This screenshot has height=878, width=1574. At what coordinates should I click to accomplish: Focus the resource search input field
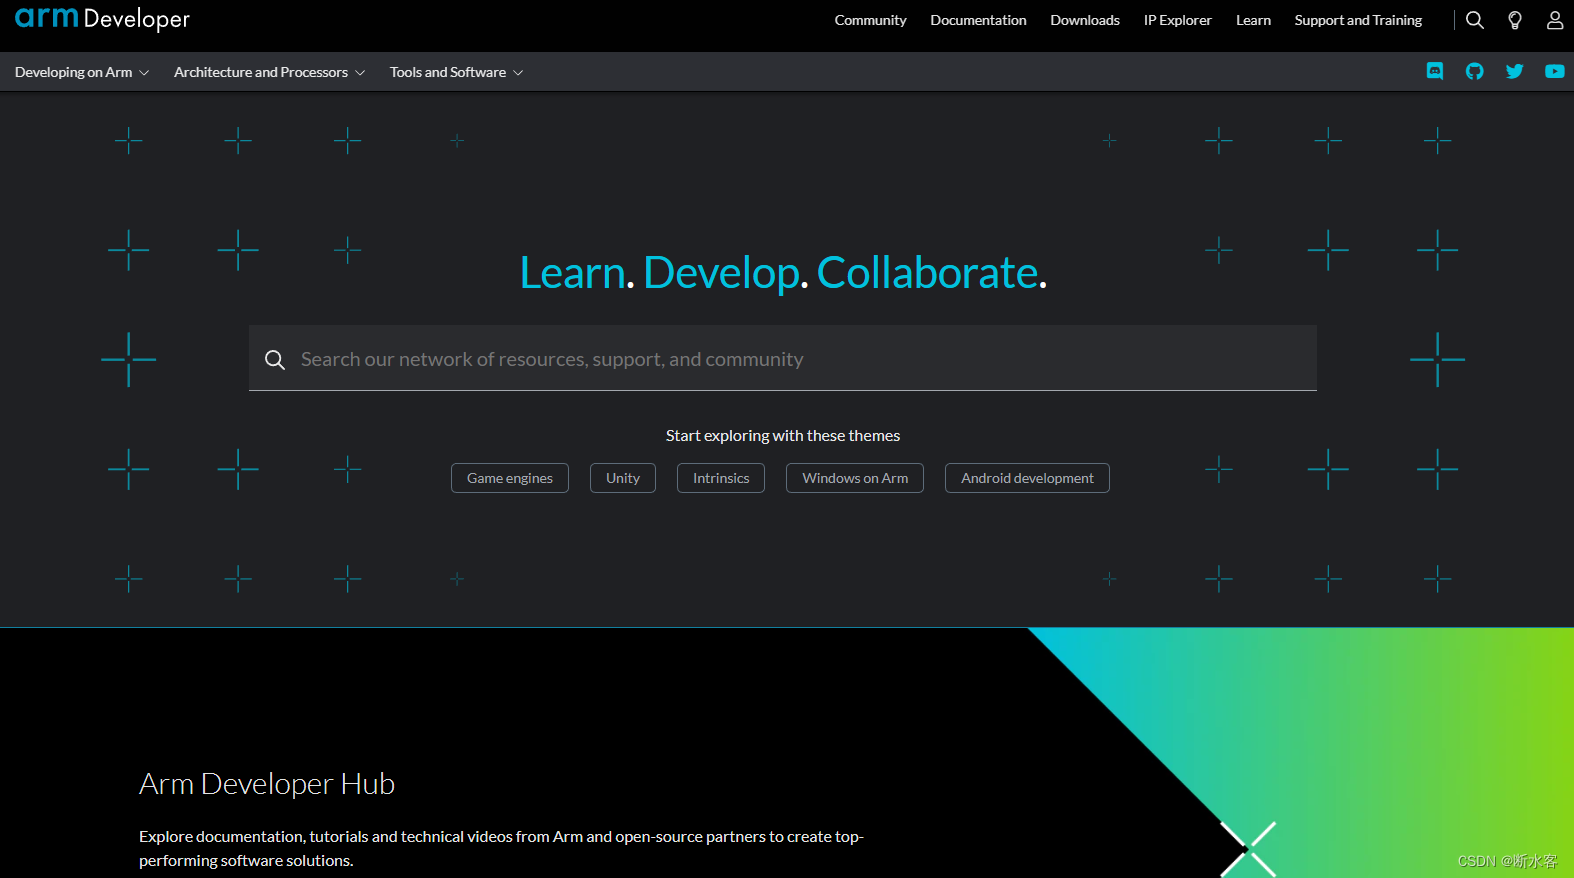coord(783,358)
